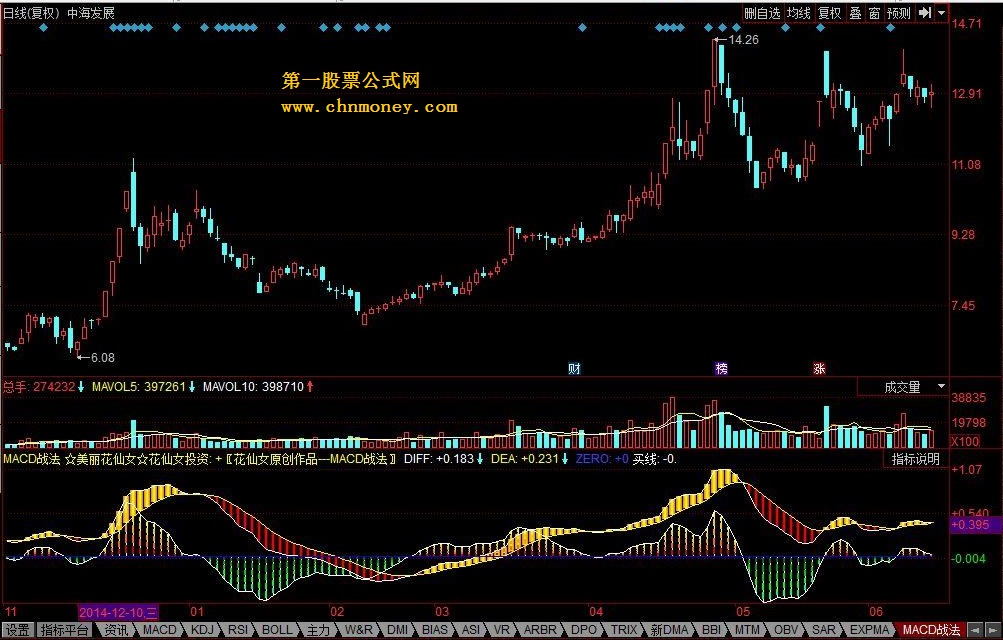Select the W&R indicator tab
1003x640 pixels.
(359, 630)
